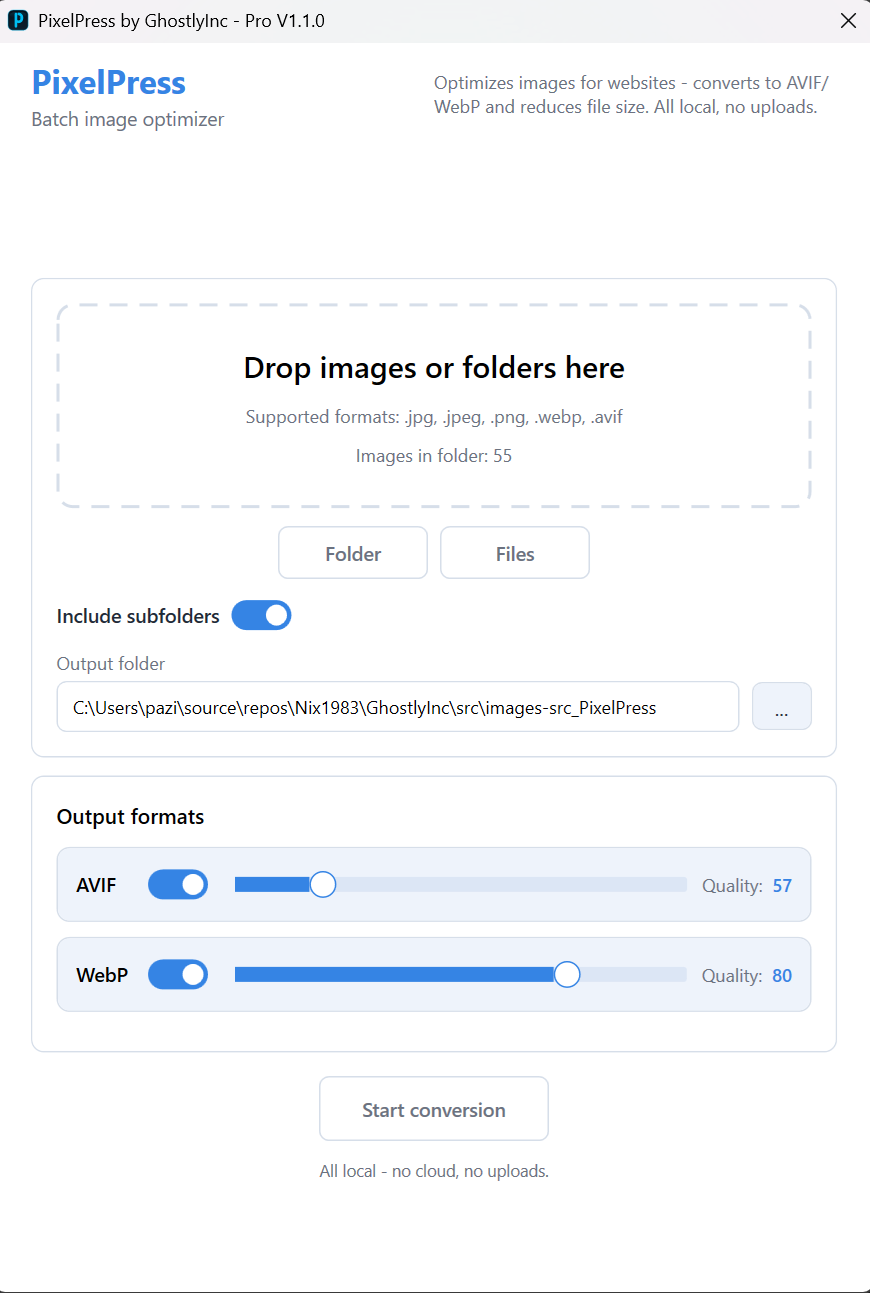Screen dimensions: 870x1293
Task: Disable the AVIF format toggle
Action: (178, 885)
